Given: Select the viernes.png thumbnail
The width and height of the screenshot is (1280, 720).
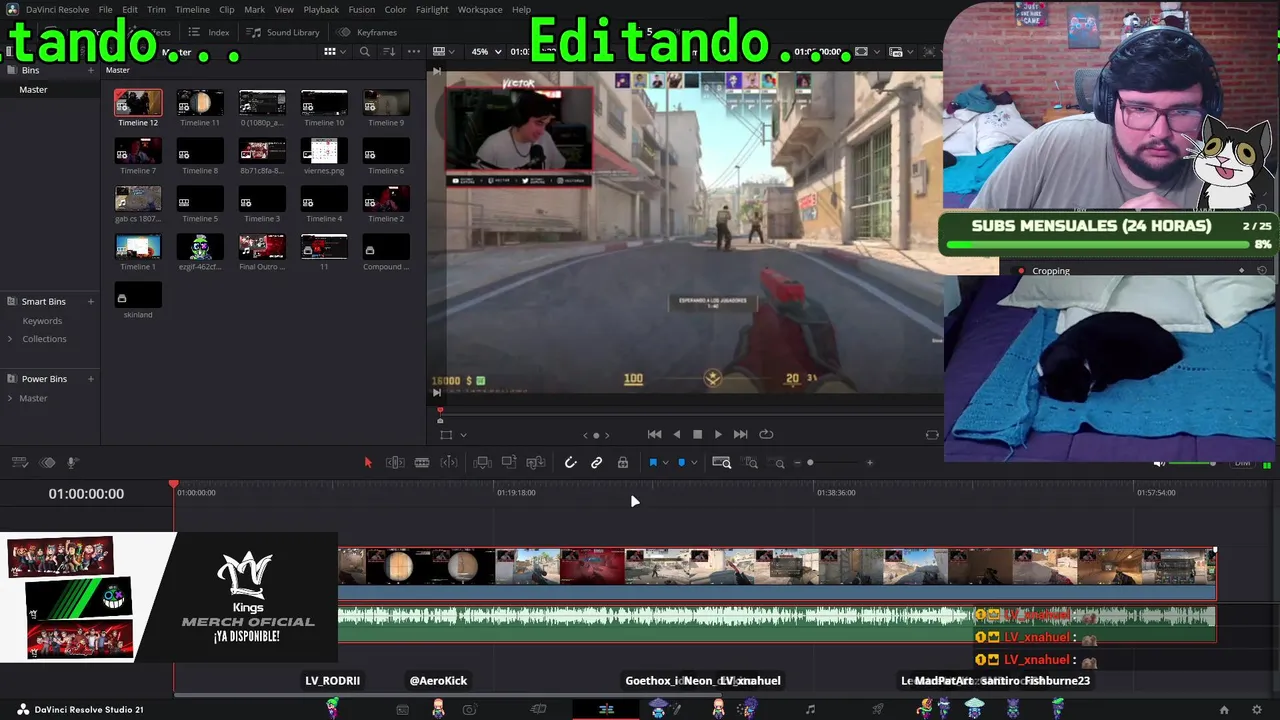Looking at the screenshot, I should (324, 150).
